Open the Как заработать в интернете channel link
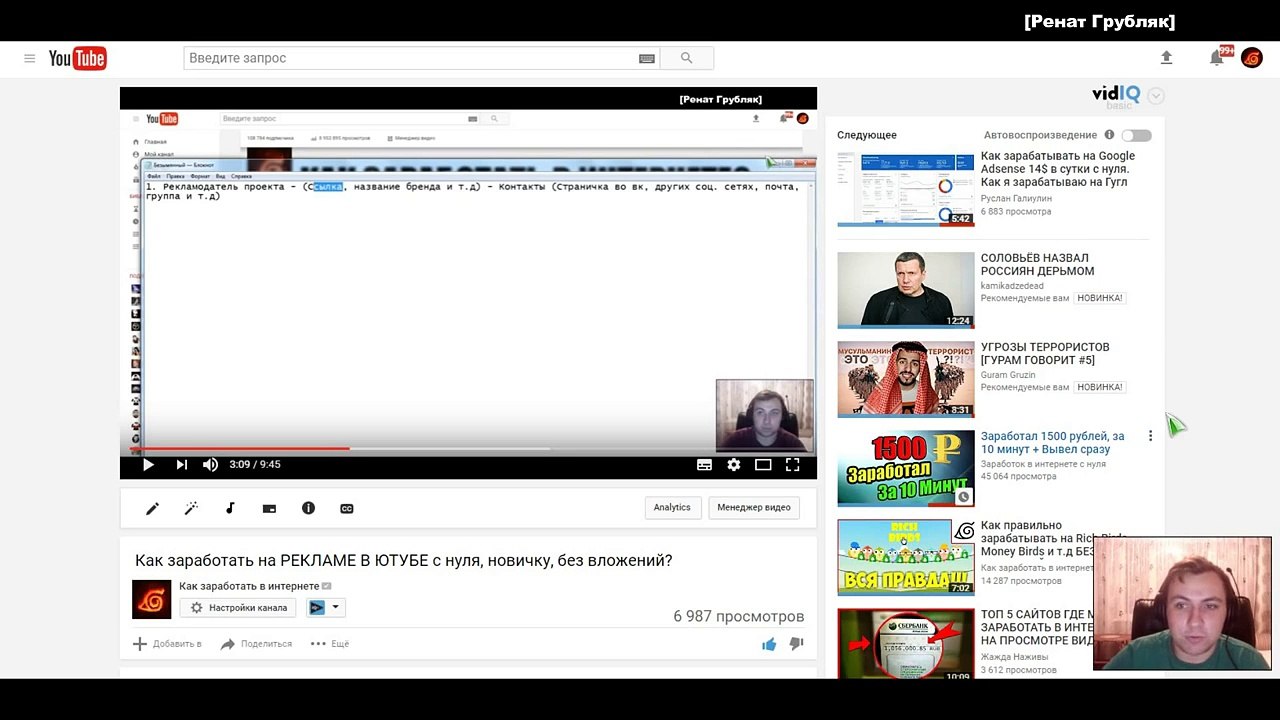1280x720 pixels. coord(249,586)
